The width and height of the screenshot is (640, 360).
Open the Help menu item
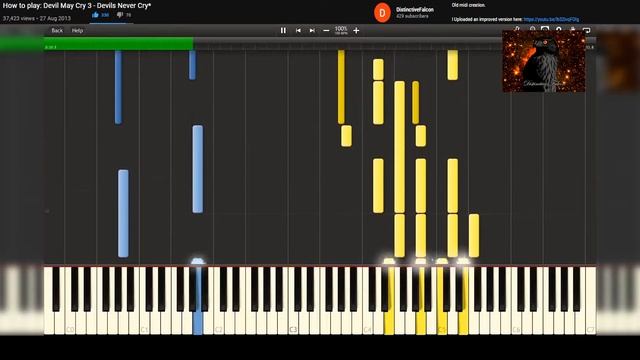(77, 31)
